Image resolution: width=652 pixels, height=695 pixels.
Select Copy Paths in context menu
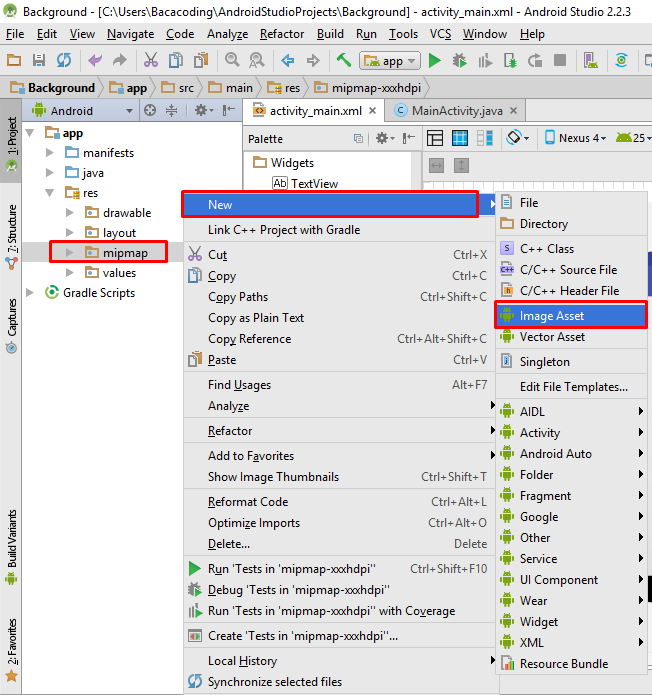(340, 297)
